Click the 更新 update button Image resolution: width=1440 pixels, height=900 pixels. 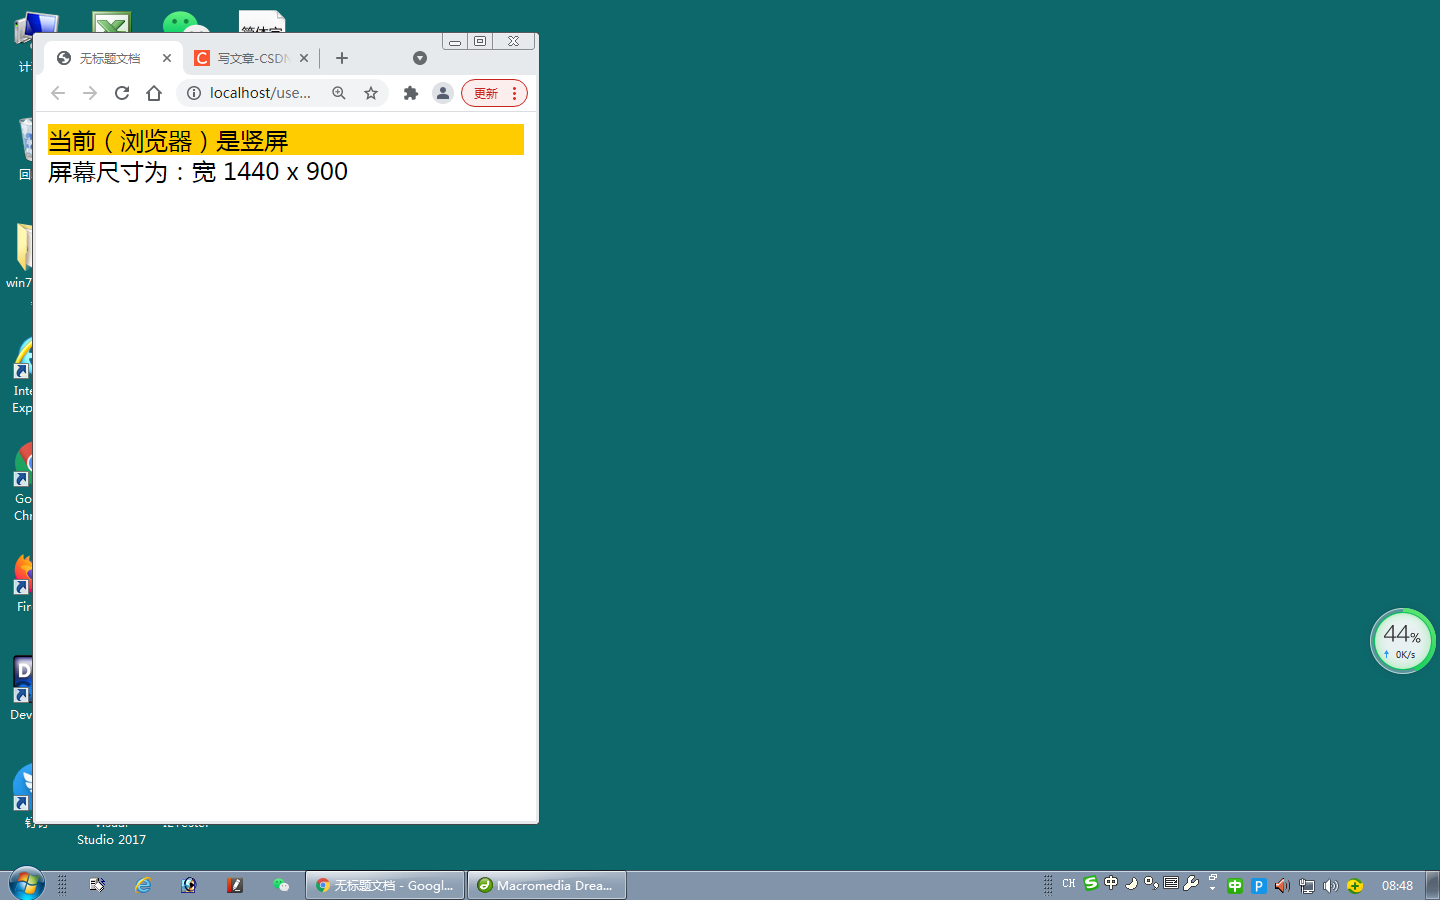tap(487, 93)
